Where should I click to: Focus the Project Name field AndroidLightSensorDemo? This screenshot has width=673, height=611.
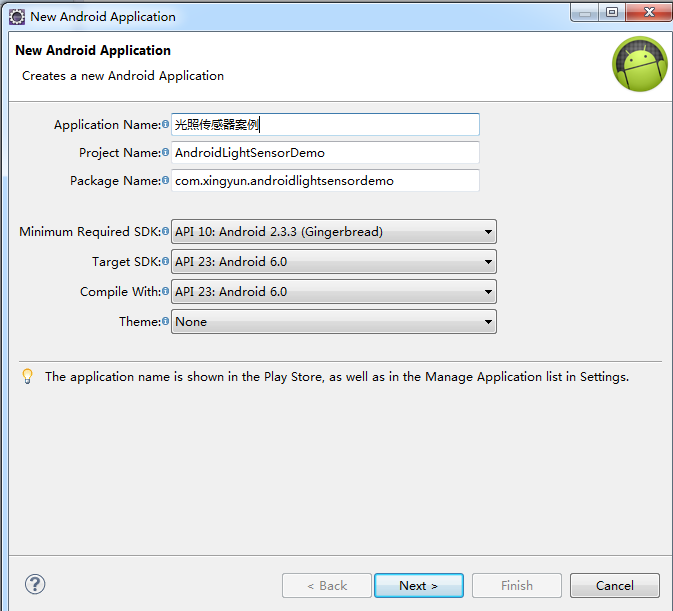click(x=325, y=152)
